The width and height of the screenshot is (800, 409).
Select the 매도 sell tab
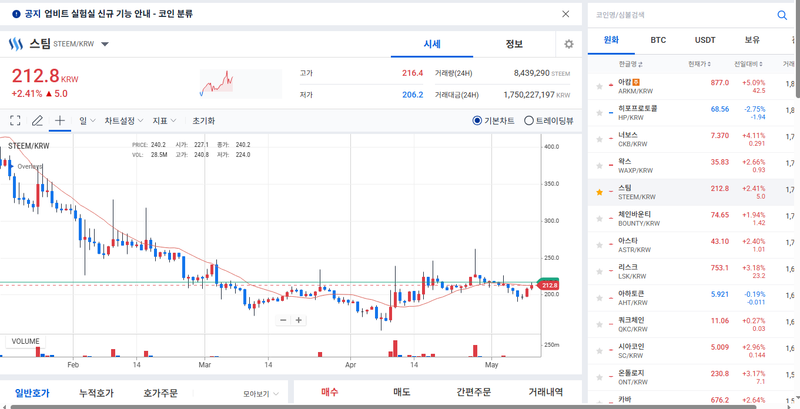pos(402,392)
